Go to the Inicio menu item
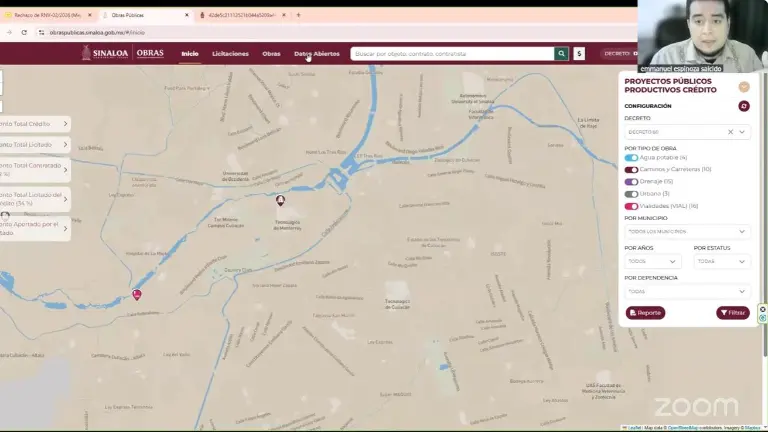Viewport: 768px width, 432px height. tap(190, 54)
